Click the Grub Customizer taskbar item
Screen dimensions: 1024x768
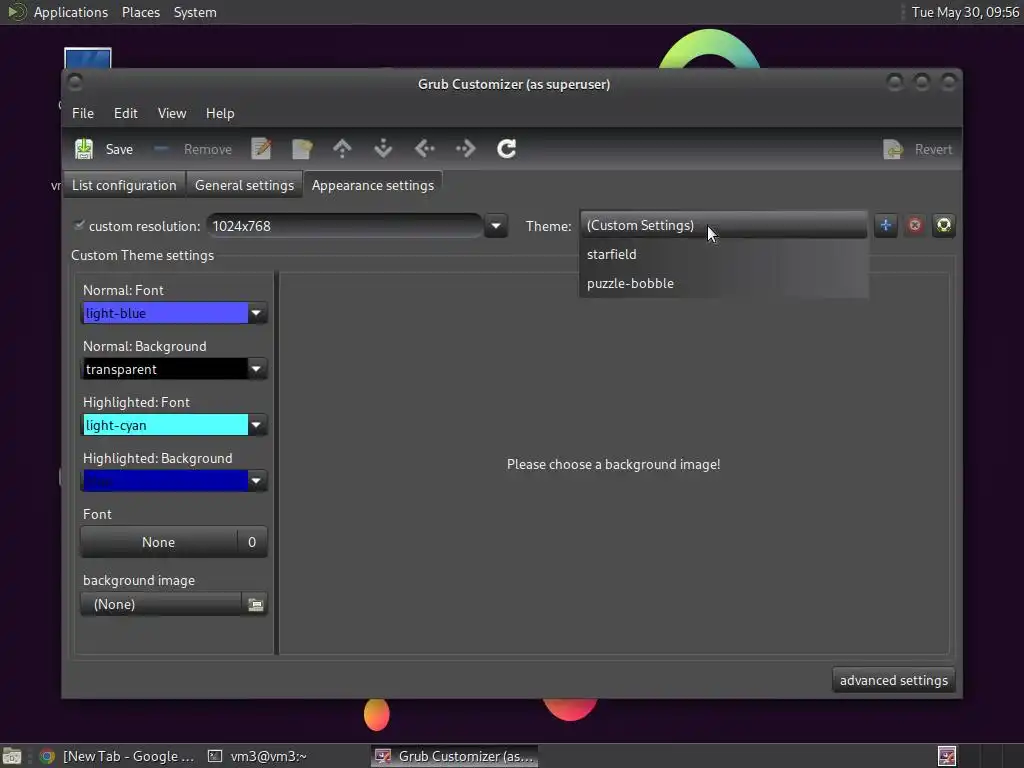(455, 756)
